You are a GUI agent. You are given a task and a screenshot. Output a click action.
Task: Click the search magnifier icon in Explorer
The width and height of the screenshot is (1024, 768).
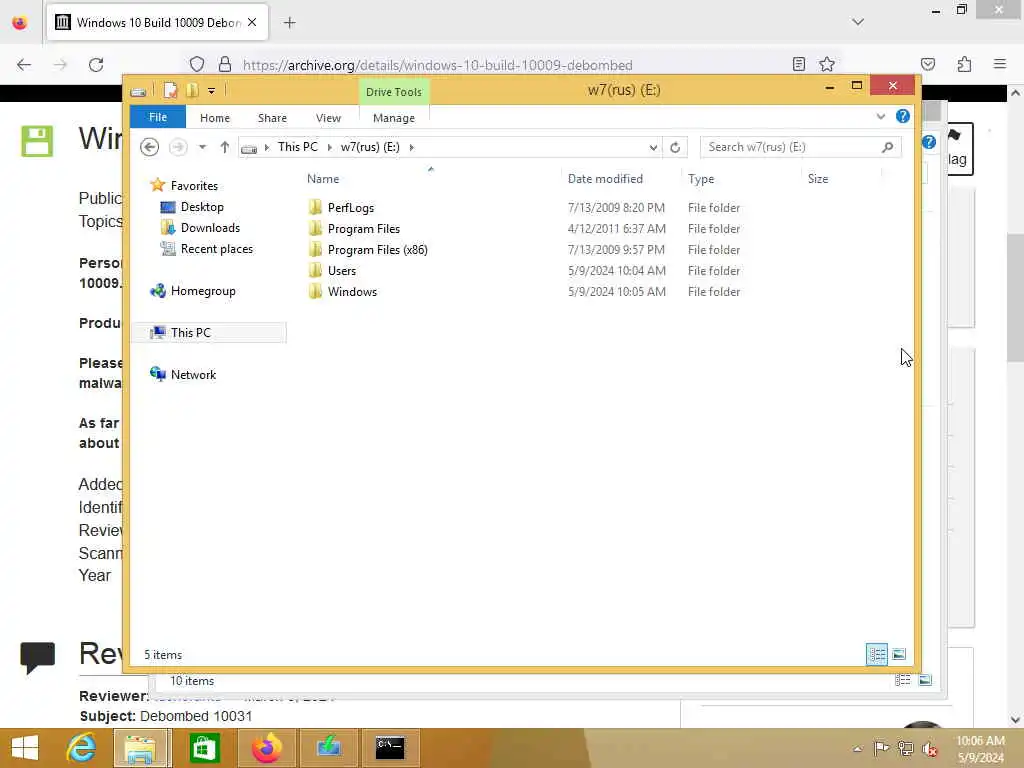coord(888,147)
